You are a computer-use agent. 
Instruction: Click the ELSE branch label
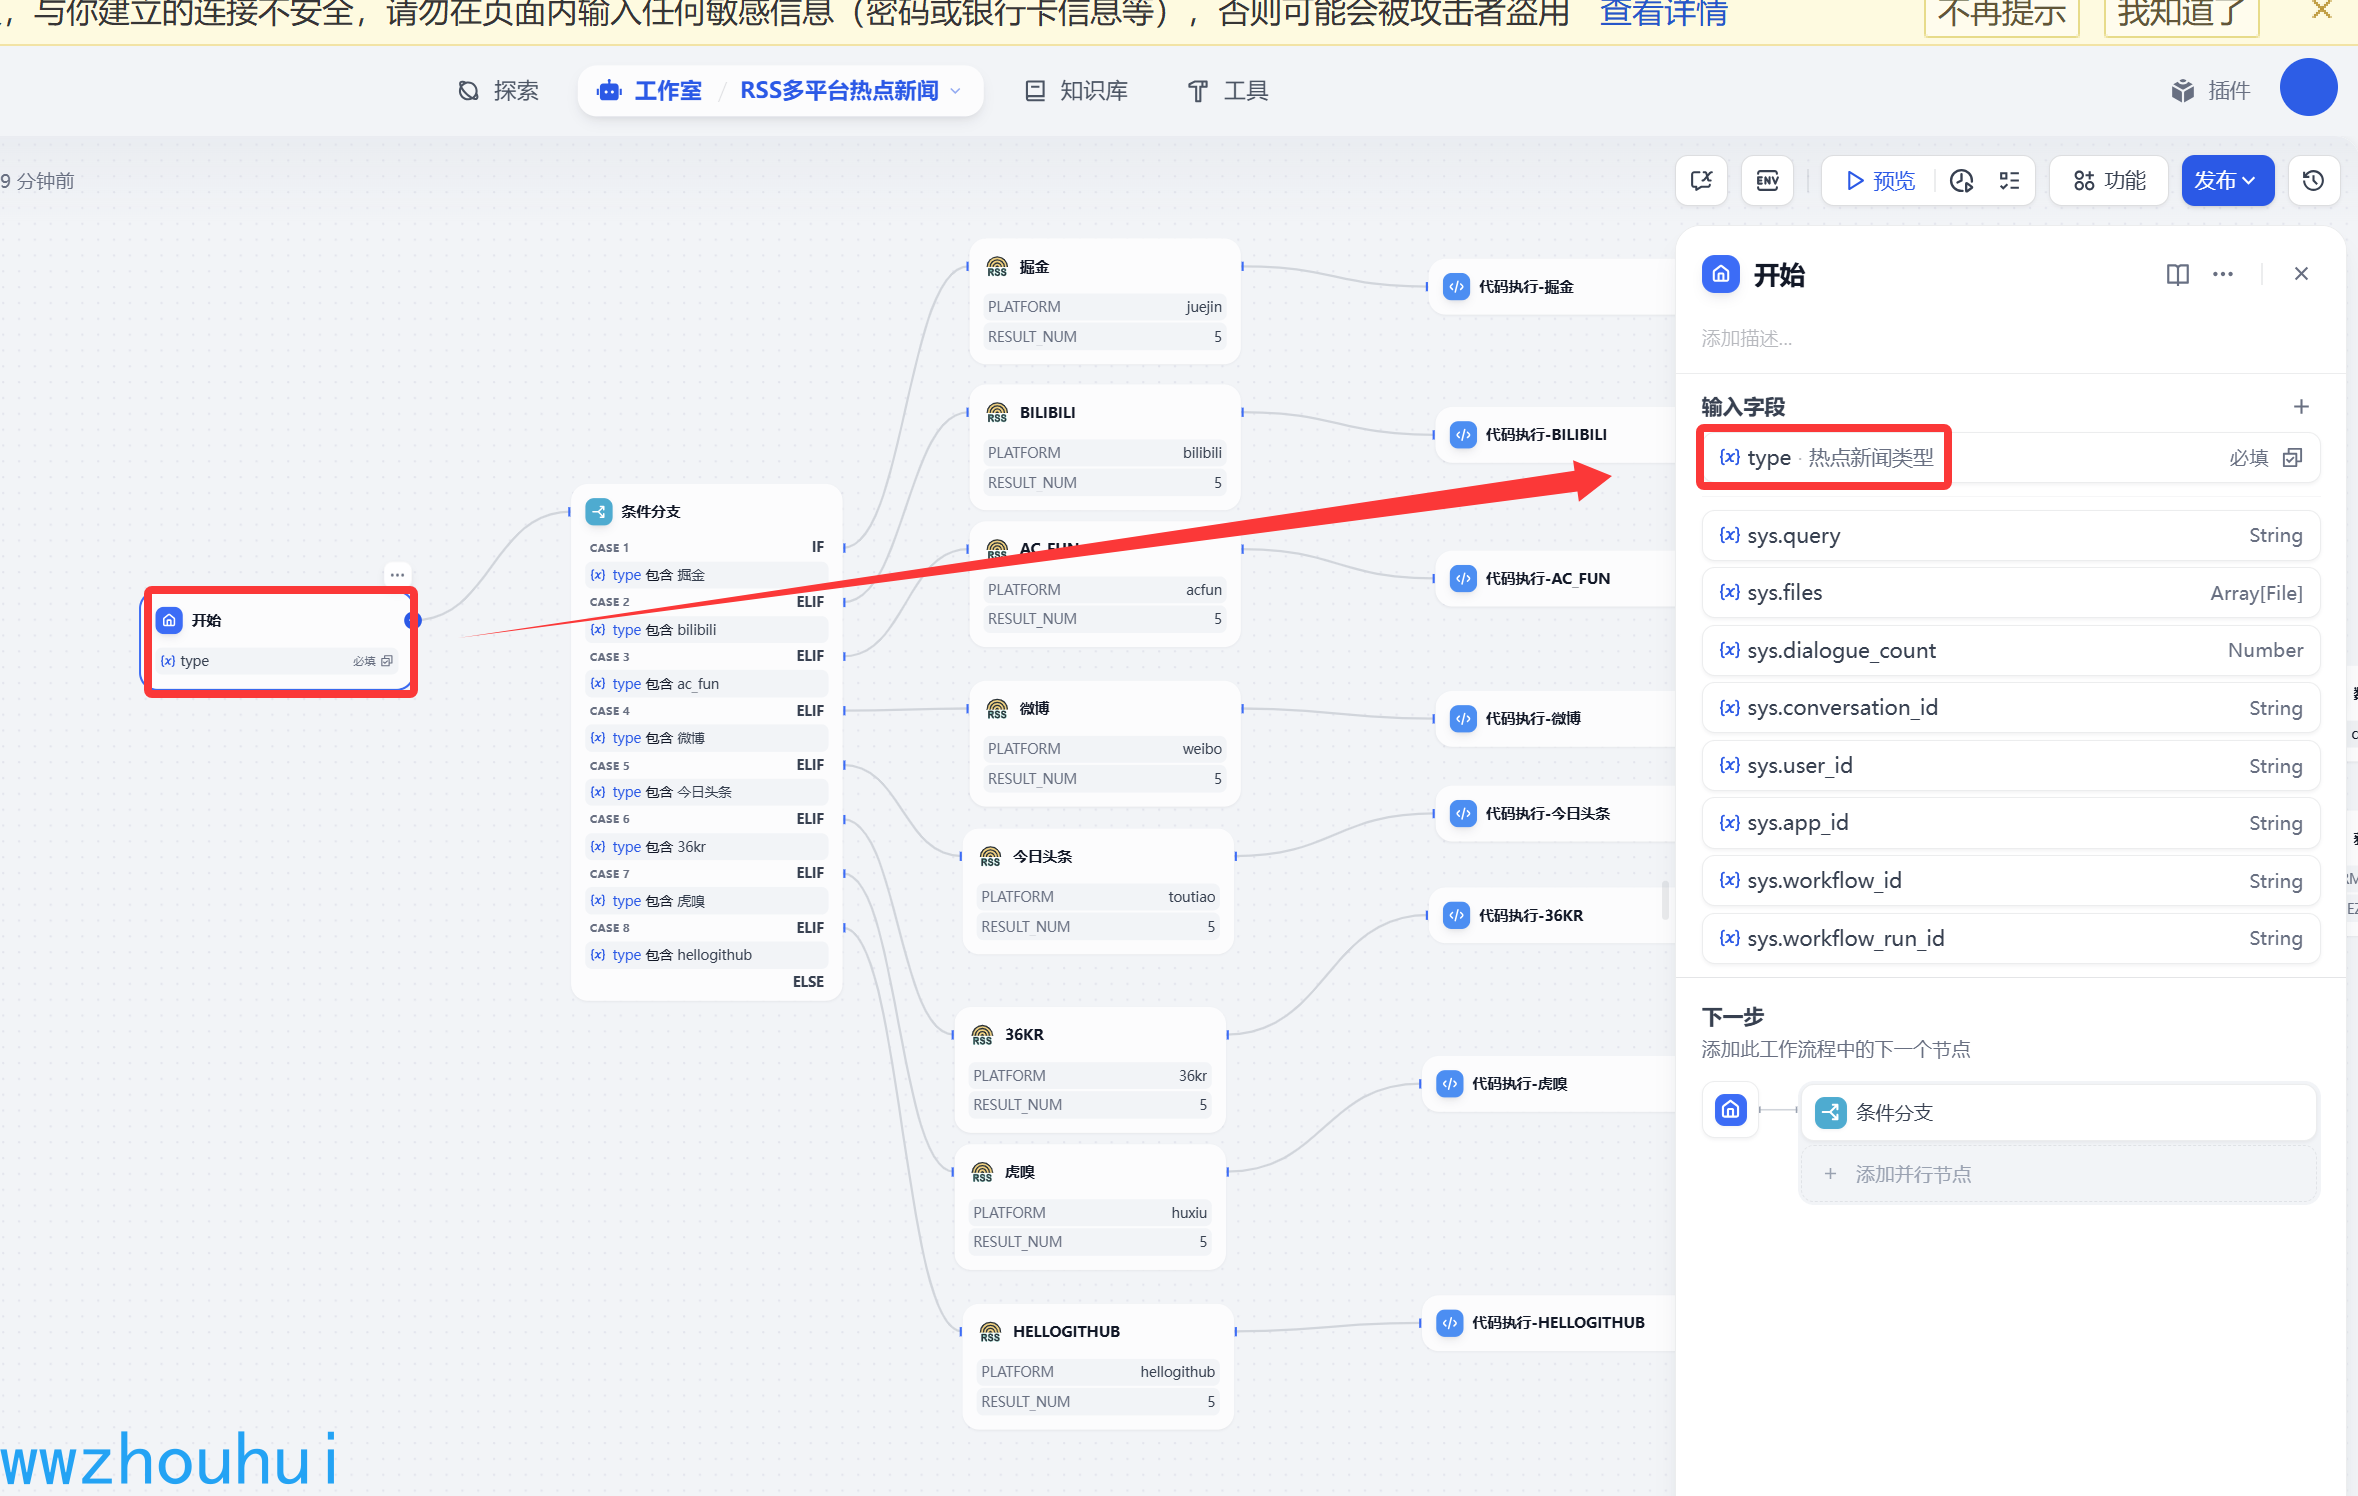pos(808,982)
